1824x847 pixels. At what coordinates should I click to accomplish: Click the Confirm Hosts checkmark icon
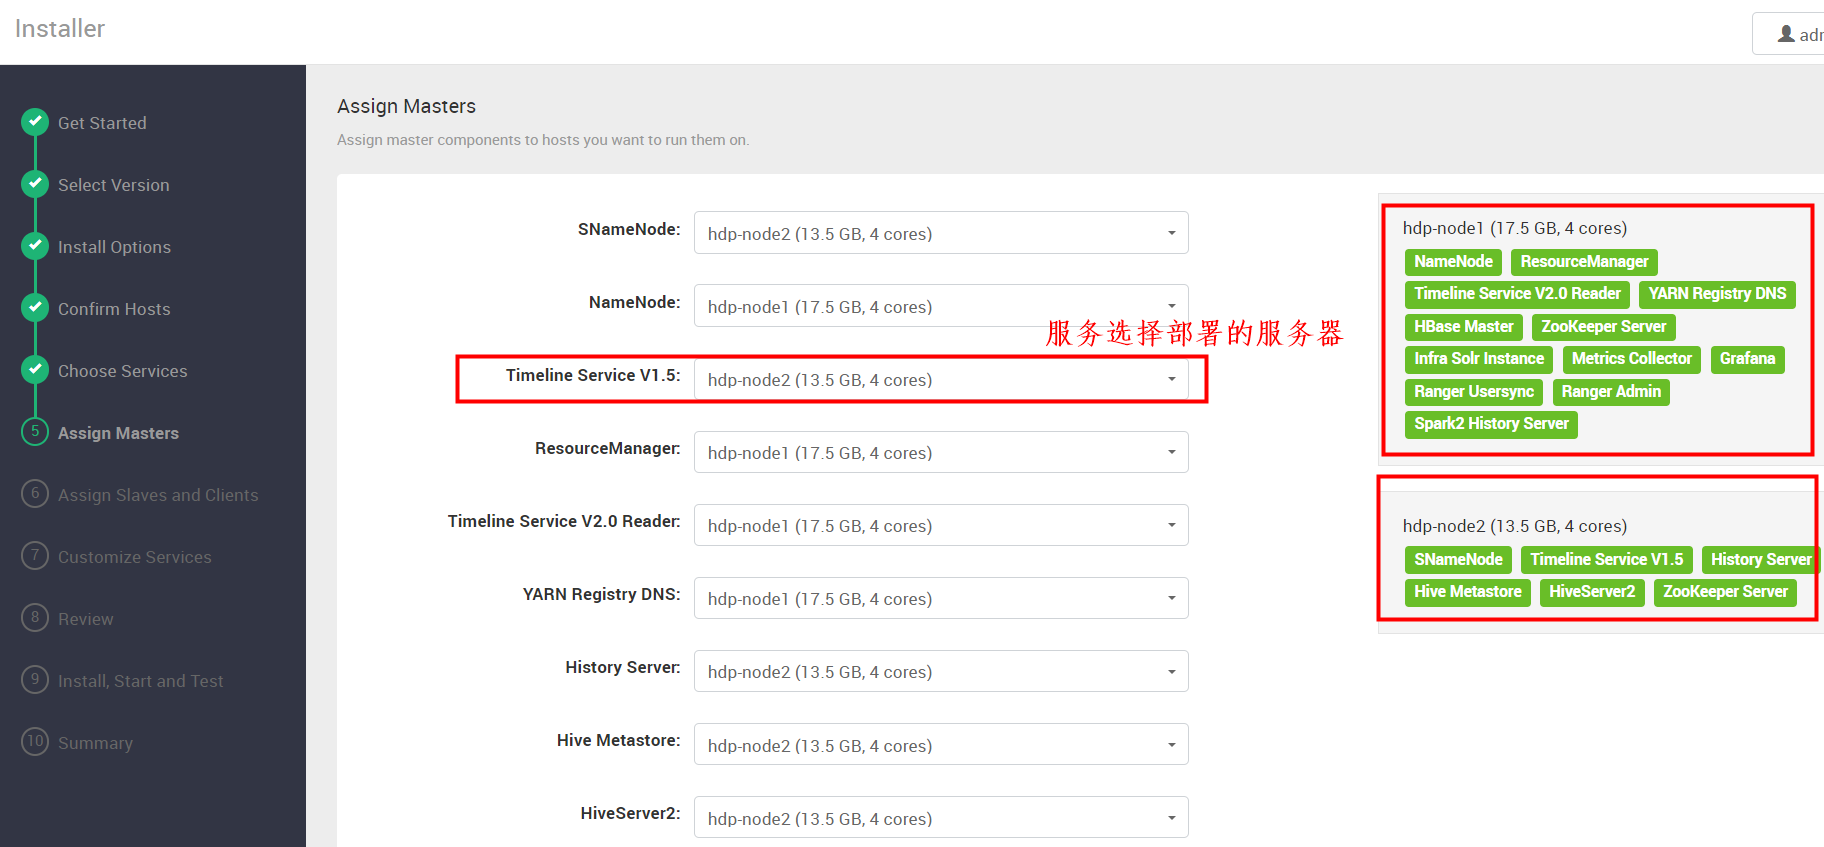point(35,308)
